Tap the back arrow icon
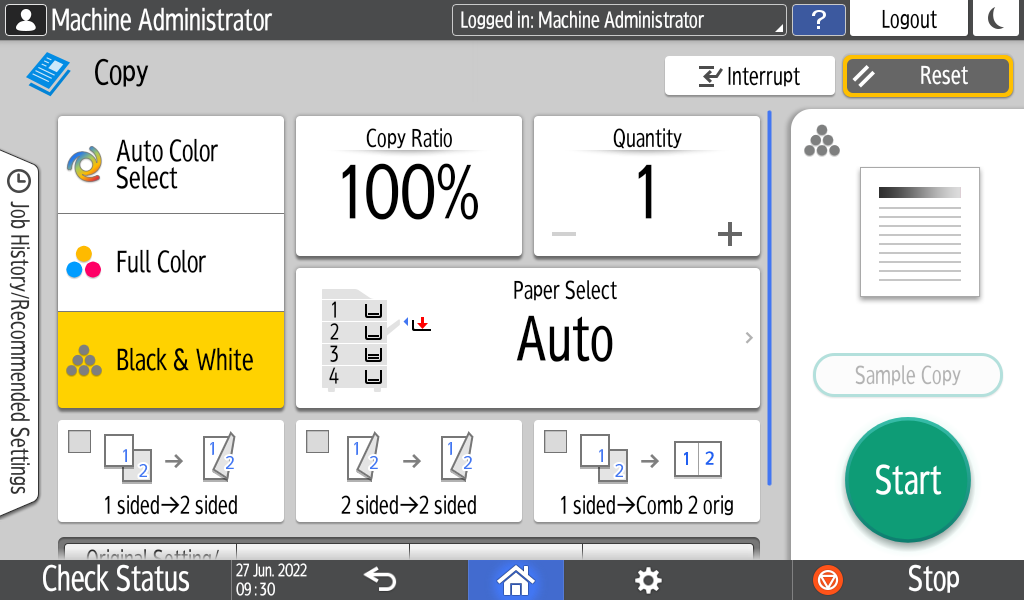Image resolution: width=1024 pixels, height=600 pixels. [x=380, y=579]
